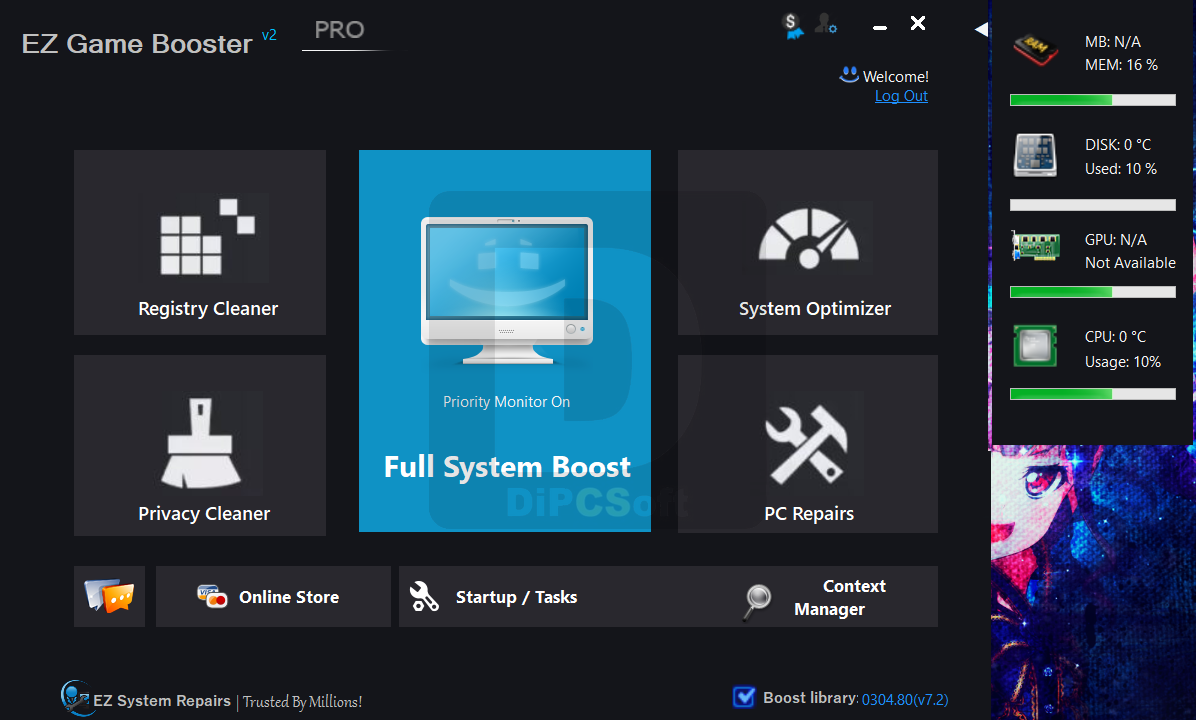Click the CPU processor icon
This screenshot has height=720, width=1196.
pos(1035,346)
